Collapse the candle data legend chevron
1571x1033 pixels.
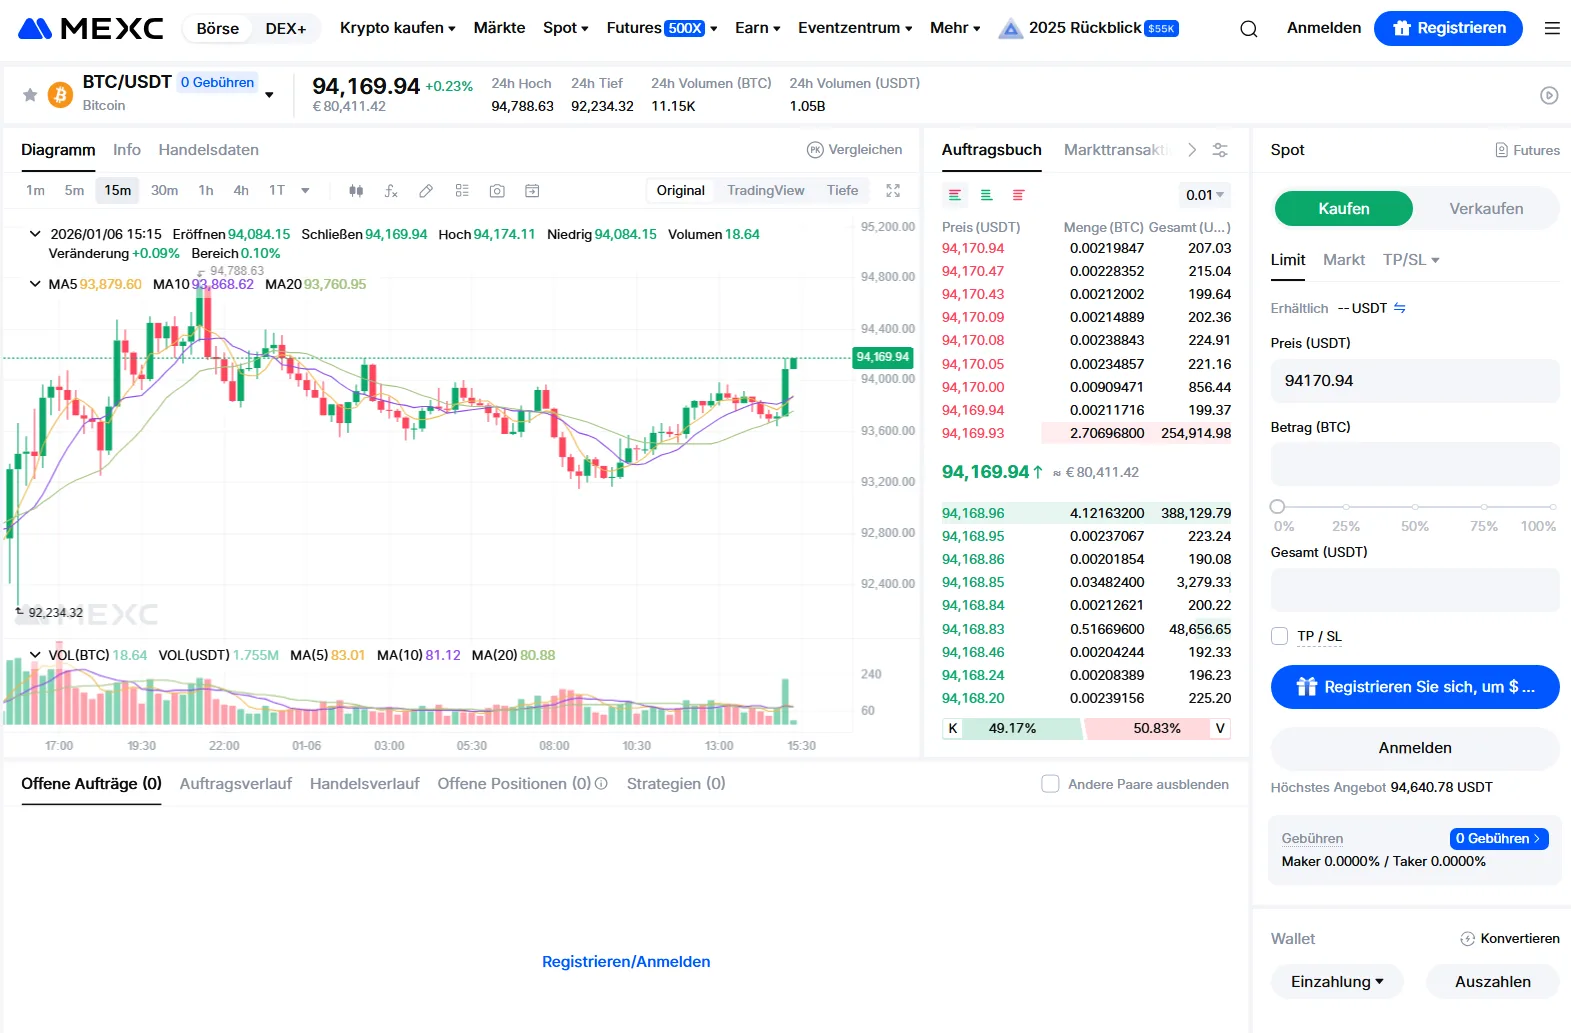[35, 234]
